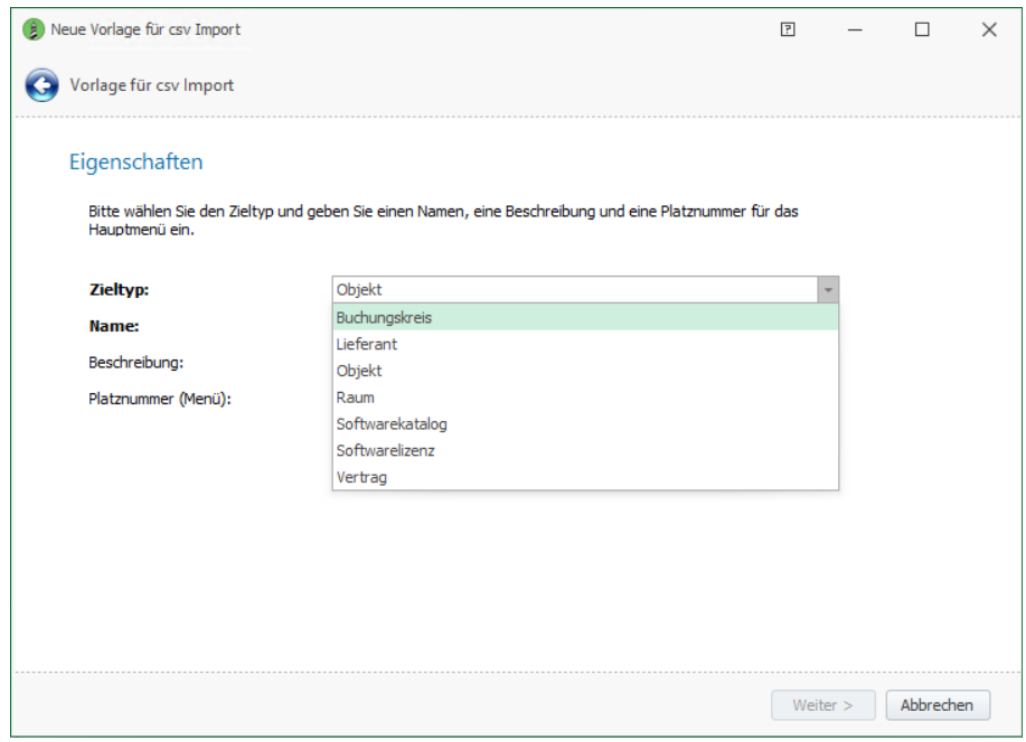Image resolution: width=1026 pixels, height=742 pixels.
Task: Collapse the Zieltyp dropdown using its arrow
Action: tap(828, 290)
